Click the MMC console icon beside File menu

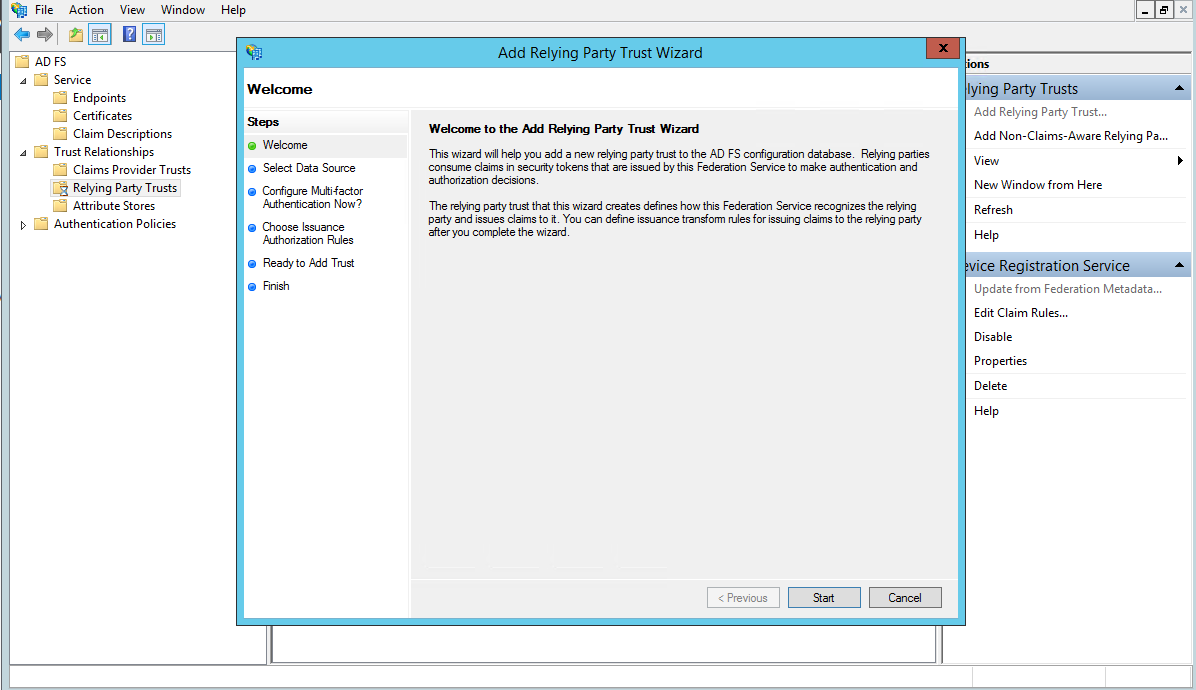[18, 10]
